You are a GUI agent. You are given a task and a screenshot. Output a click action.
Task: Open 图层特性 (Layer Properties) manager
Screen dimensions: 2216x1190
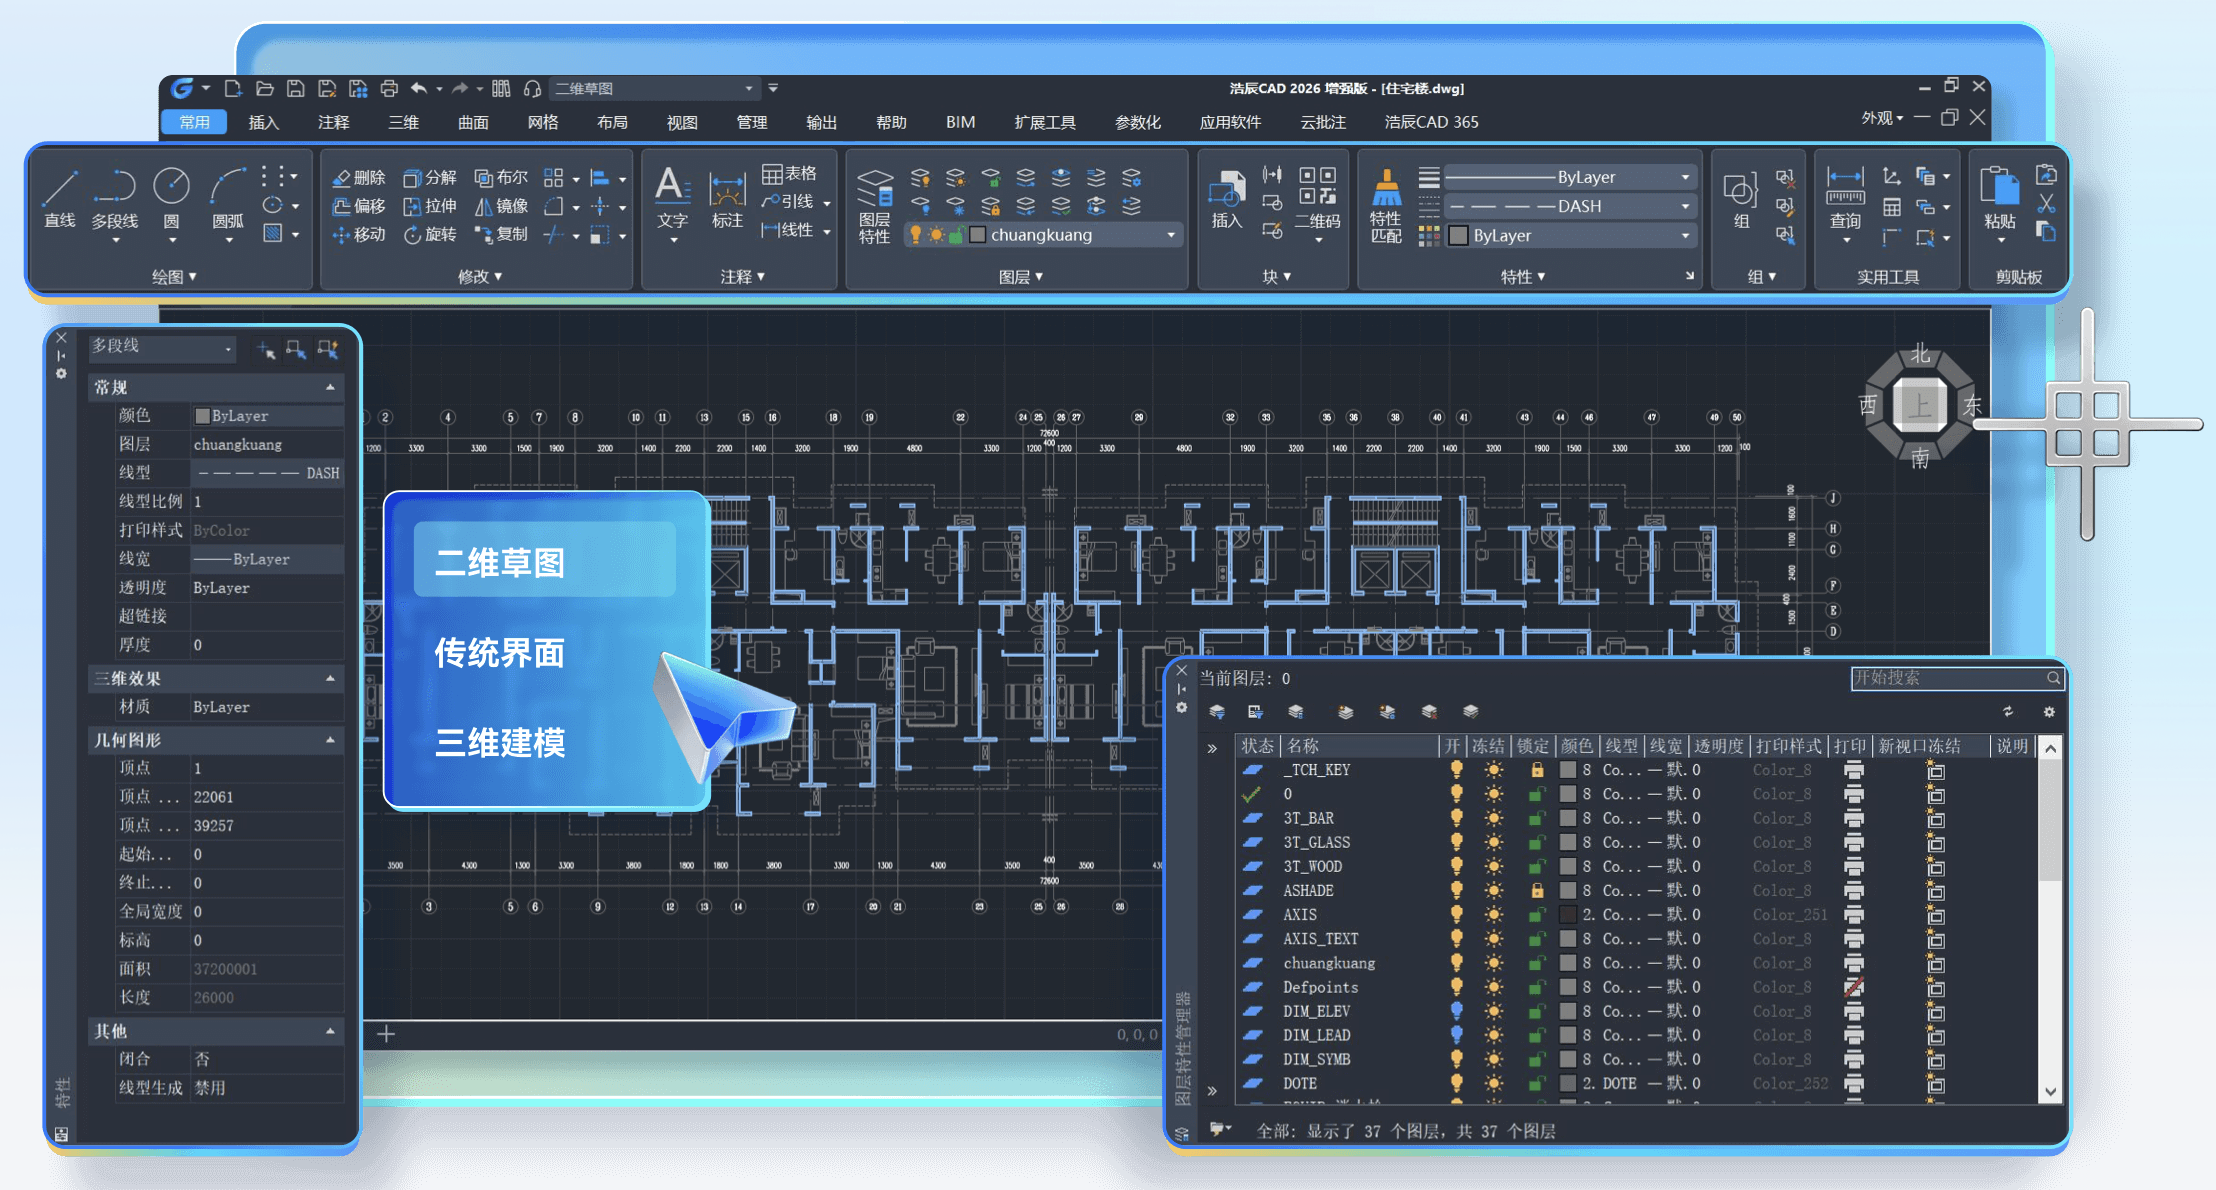[874, 206]
